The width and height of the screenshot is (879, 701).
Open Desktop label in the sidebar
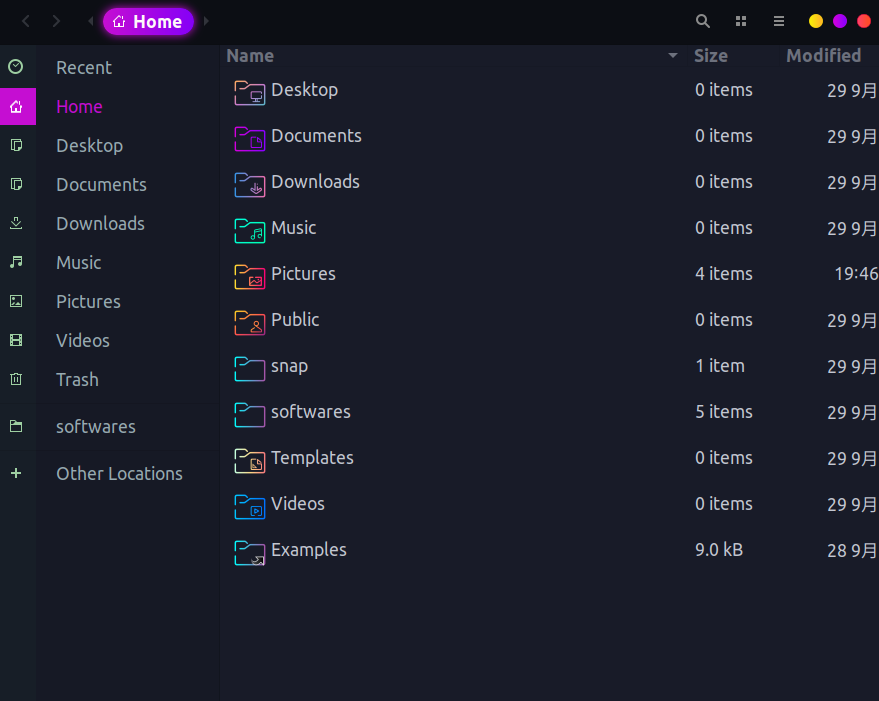[x=89, y=146]
